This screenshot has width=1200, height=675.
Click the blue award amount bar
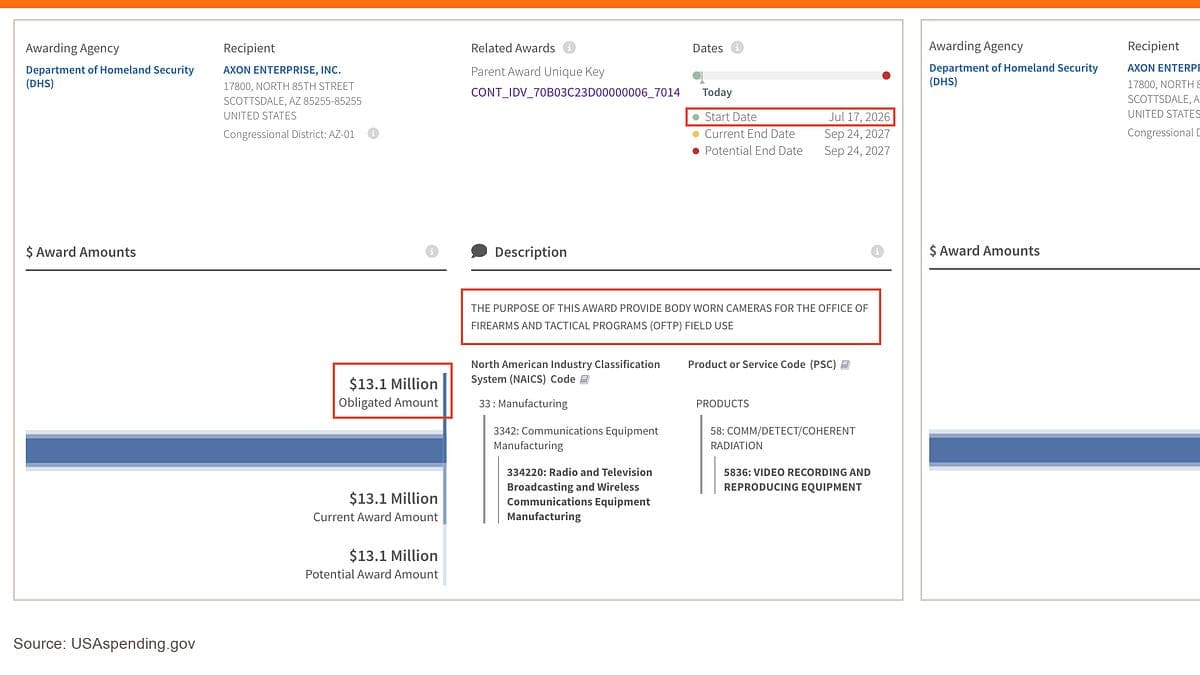point(235,451)
